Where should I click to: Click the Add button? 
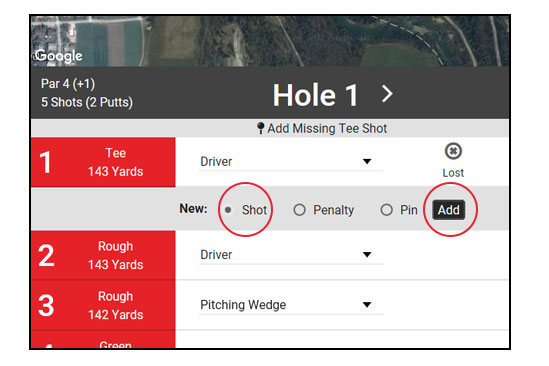click(x=449, y=210)
